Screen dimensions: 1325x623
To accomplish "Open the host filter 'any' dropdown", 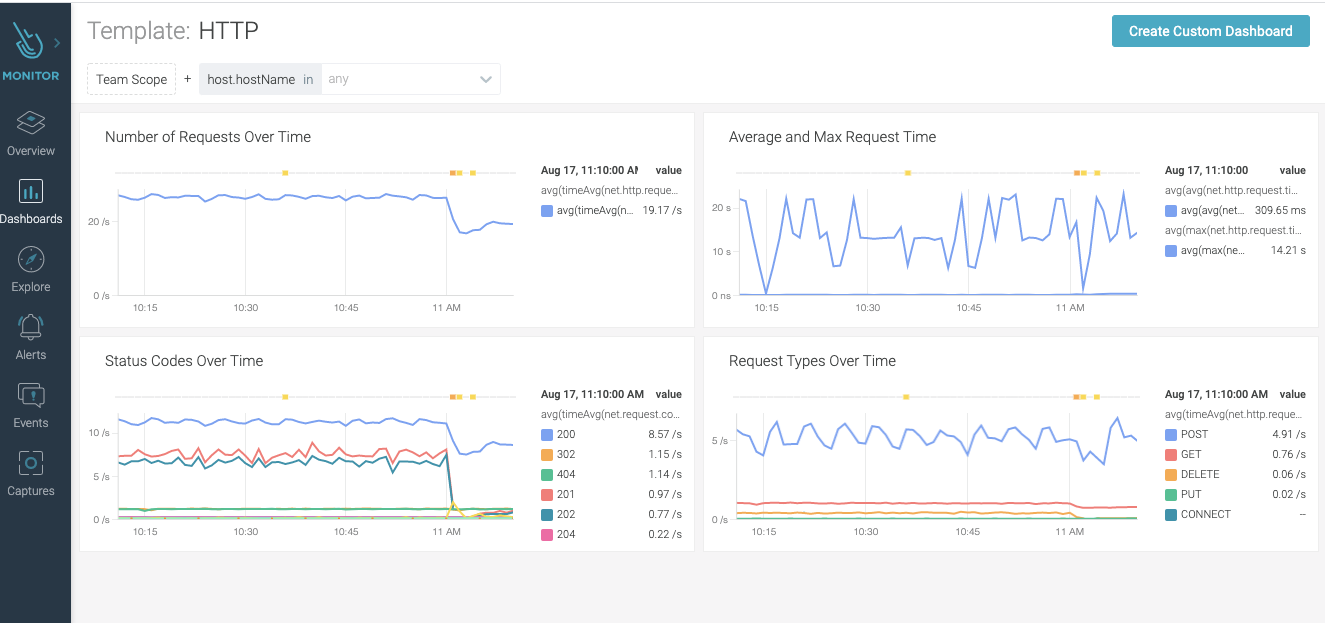I will [x=410, y=79].
